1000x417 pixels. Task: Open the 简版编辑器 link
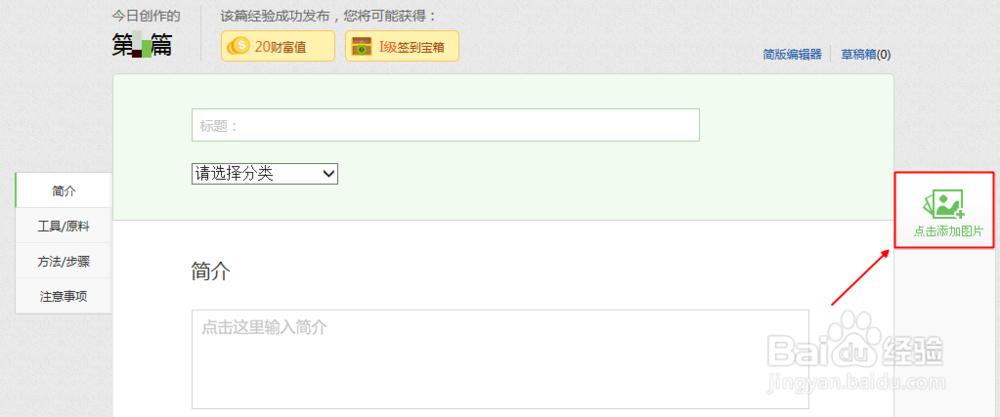click(793, 54)
